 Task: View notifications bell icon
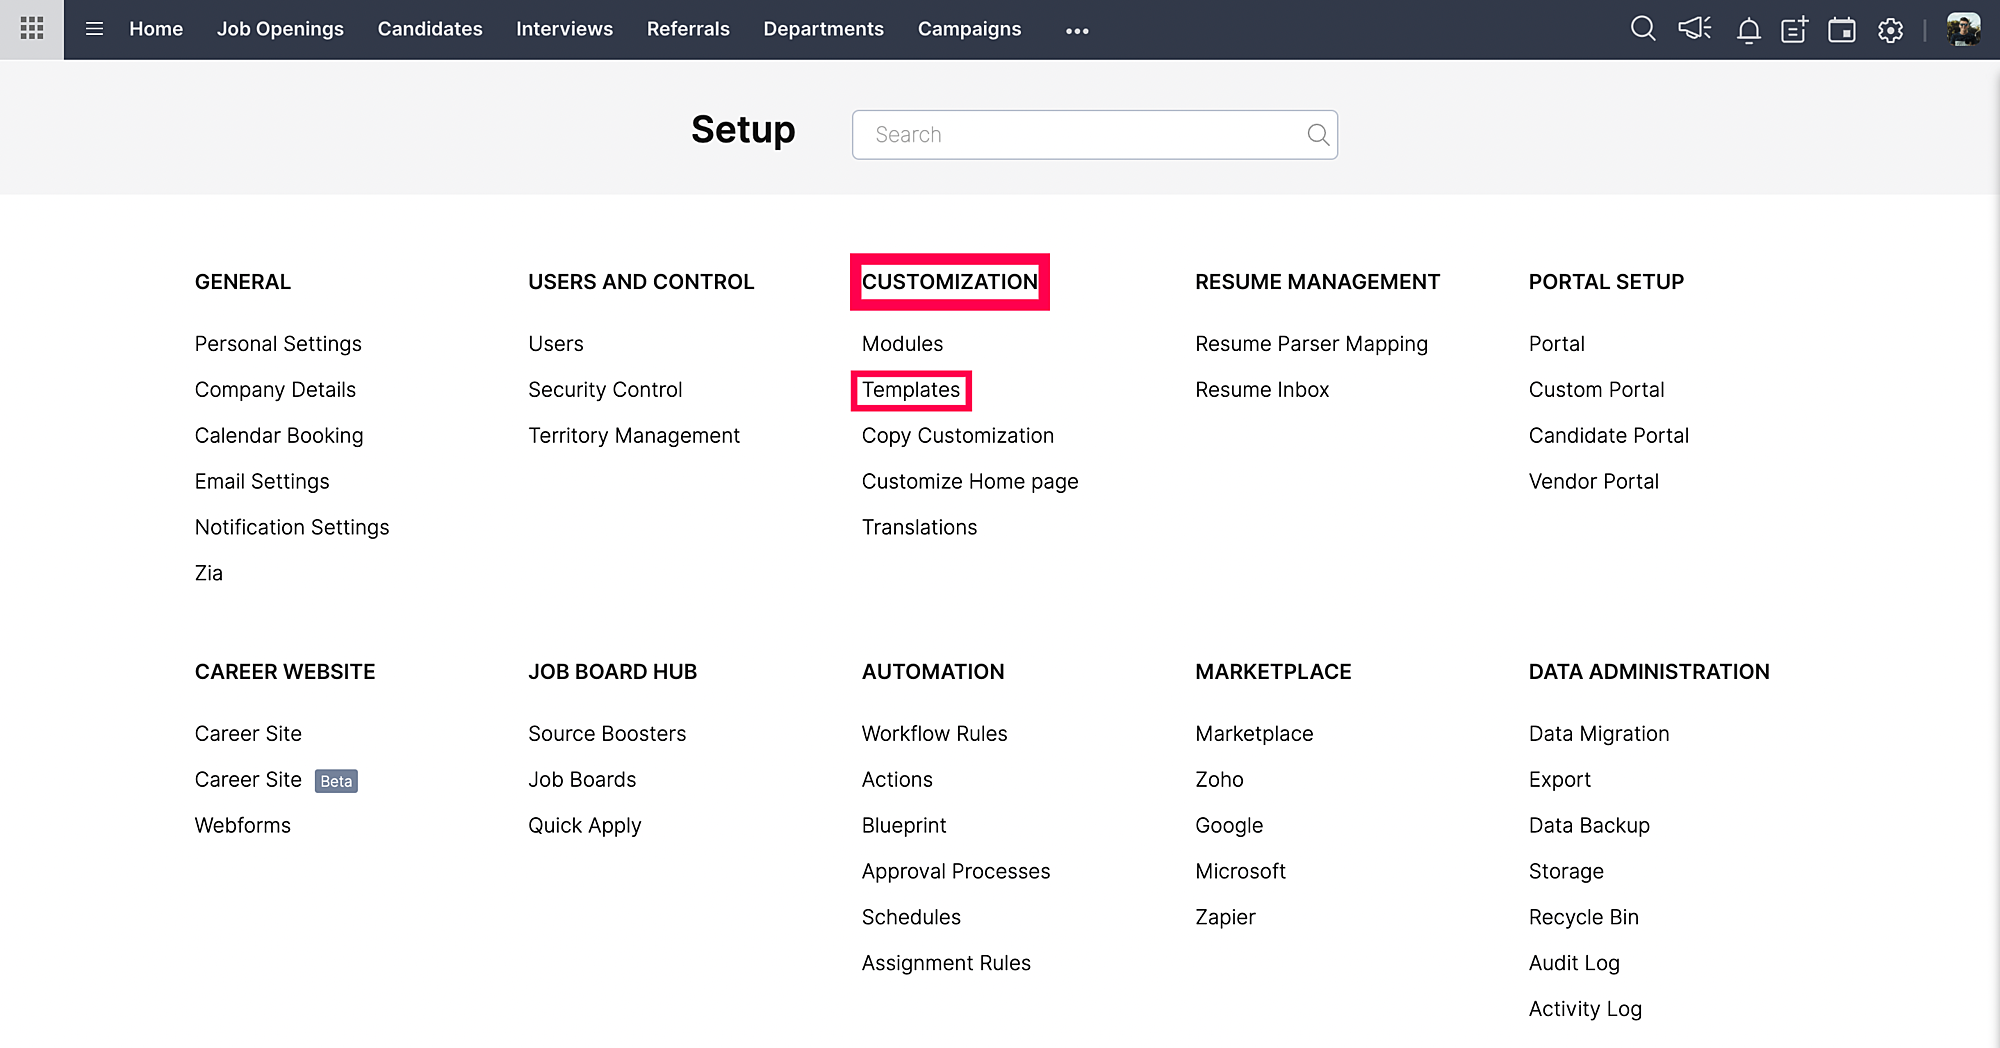click(1748, 31)
